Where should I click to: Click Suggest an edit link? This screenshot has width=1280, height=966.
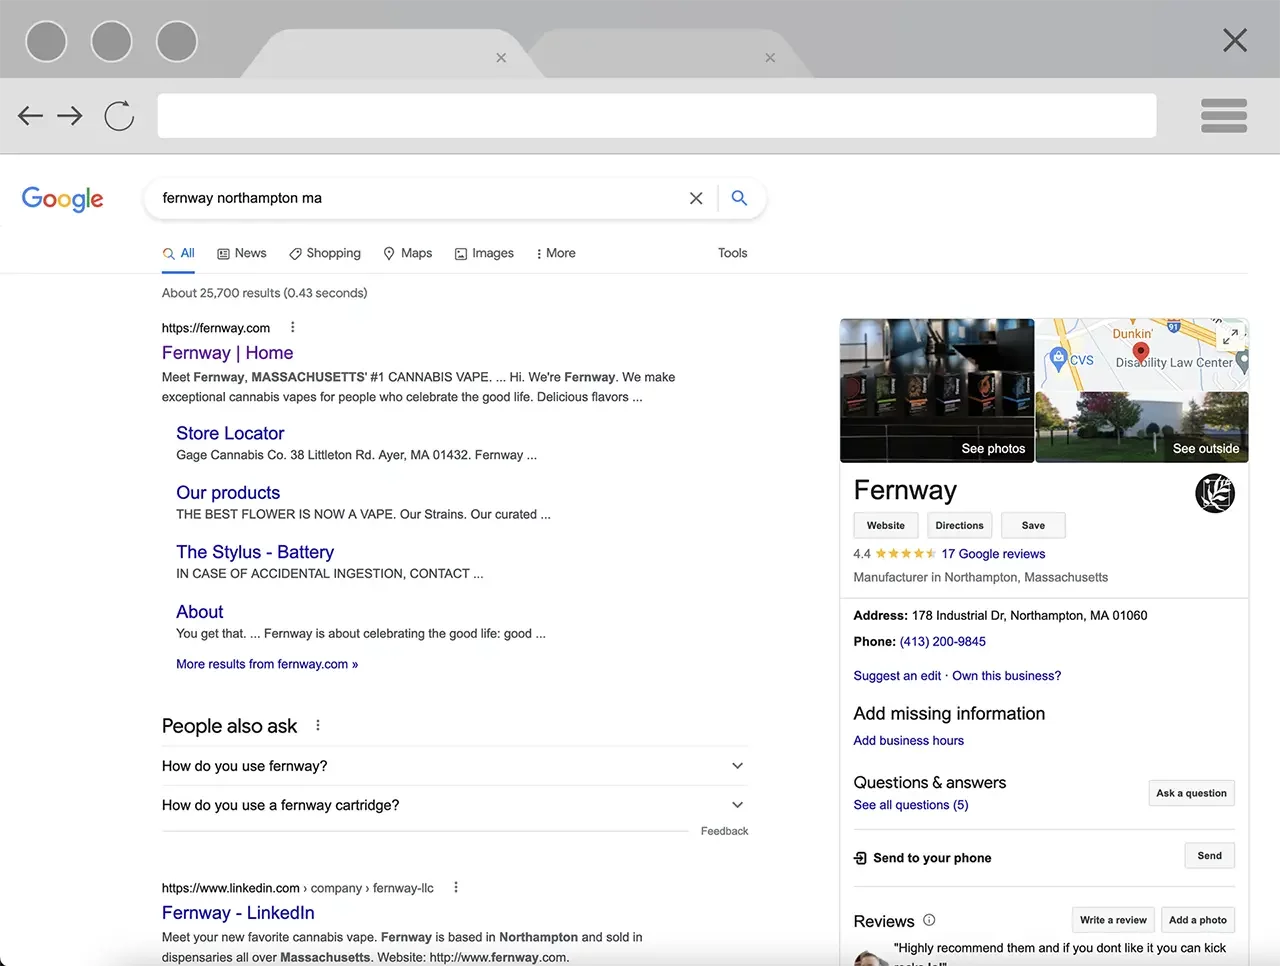point(897,676)
